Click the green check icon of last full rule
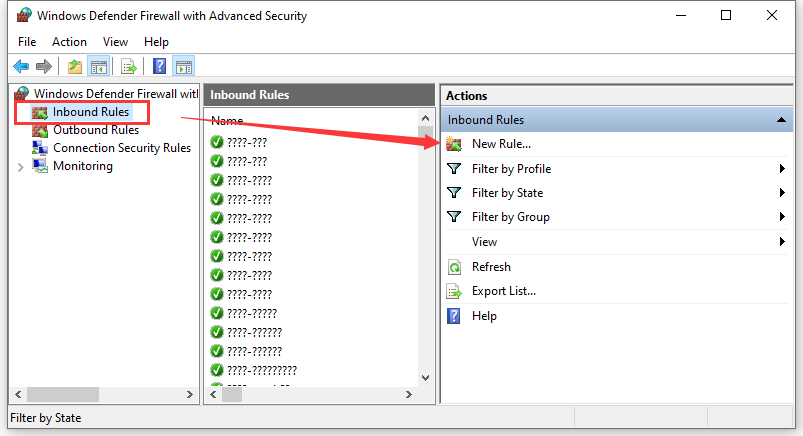803x436 pixels. [x=217, y=369]
